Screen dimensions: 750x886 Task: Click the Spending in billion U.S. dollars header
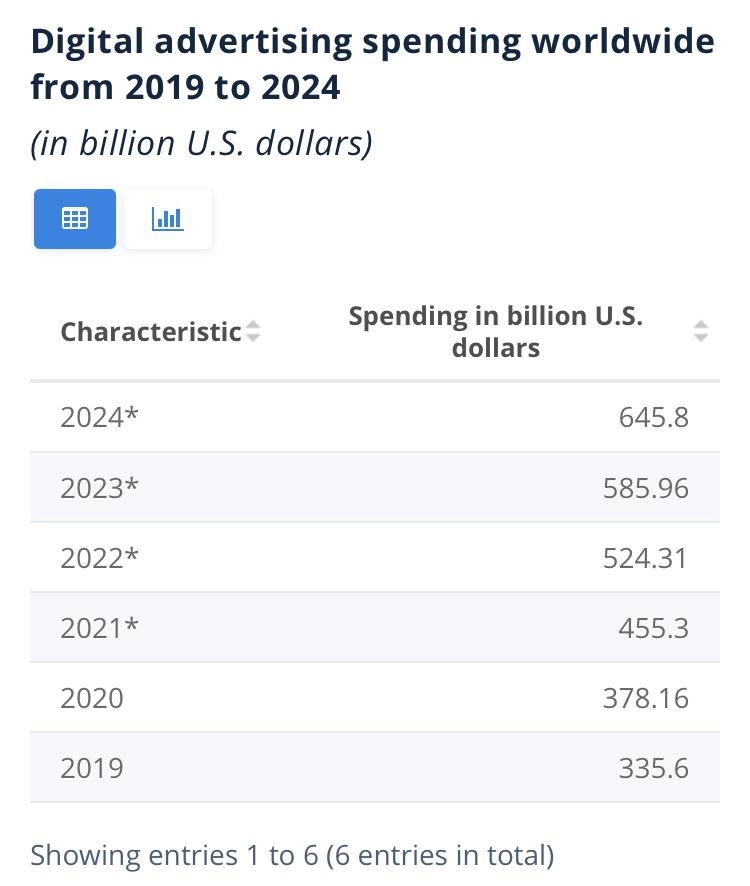coord(496,332)
